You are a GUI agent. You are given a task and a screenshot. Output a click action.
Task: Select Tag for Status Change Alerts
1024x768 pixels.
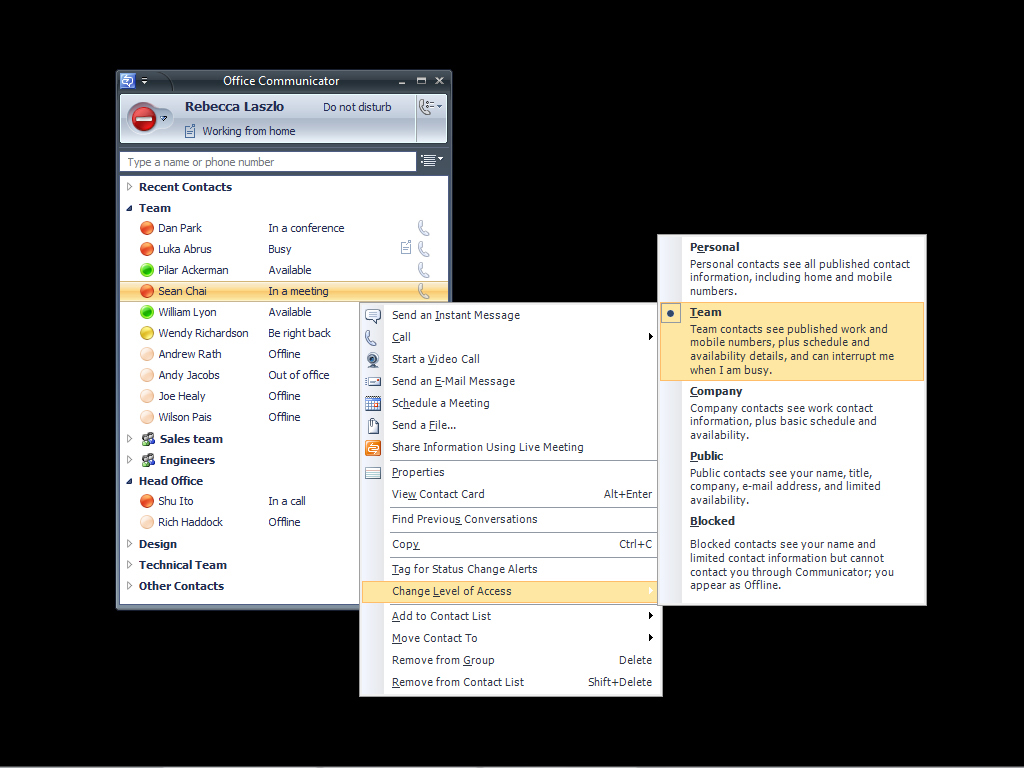509,569
